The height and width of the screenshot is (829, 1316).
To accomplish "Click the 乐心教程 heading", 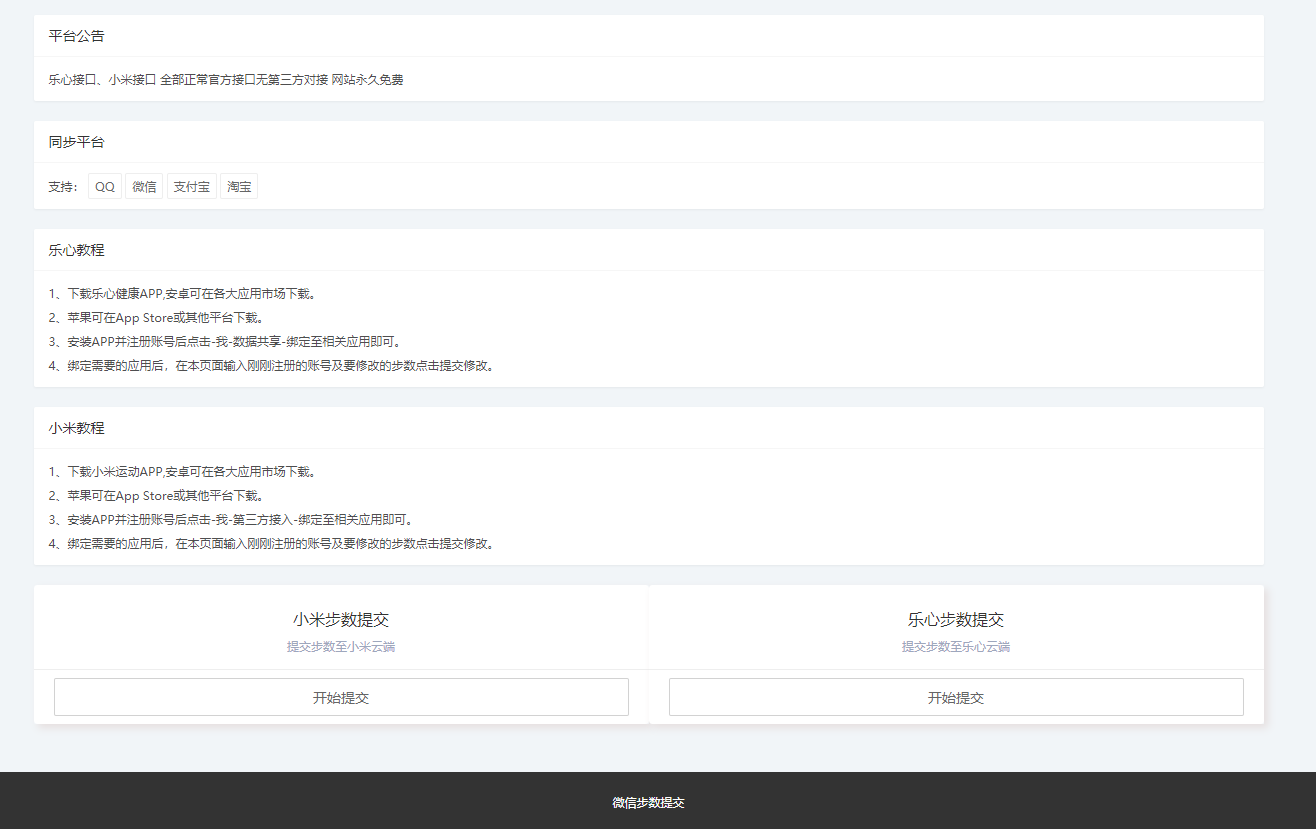I will [77, 250].
